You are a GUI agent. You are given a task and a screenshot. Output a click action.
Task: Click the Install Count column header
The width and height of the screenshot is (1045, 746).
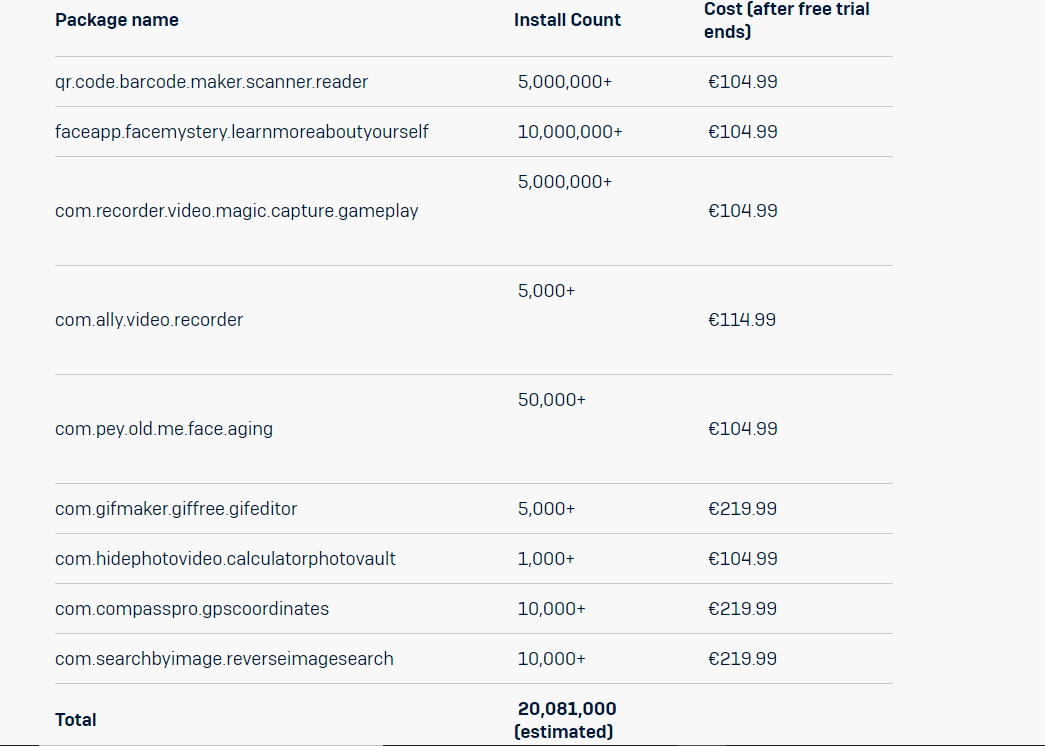(x=567, y=20)
